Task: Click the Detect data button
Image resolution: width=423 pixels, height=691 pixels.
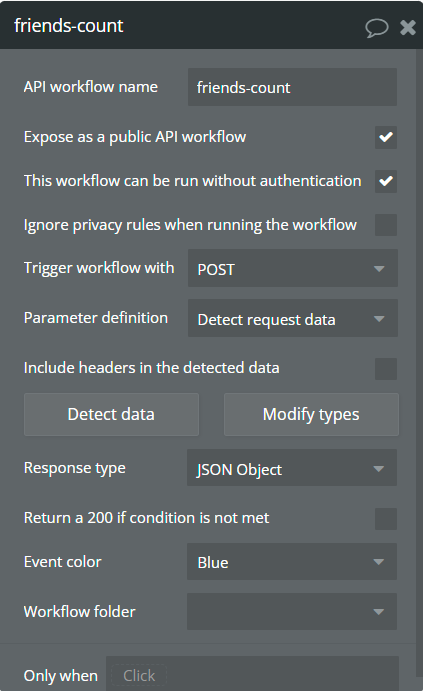Action: (x=111, y=415)
